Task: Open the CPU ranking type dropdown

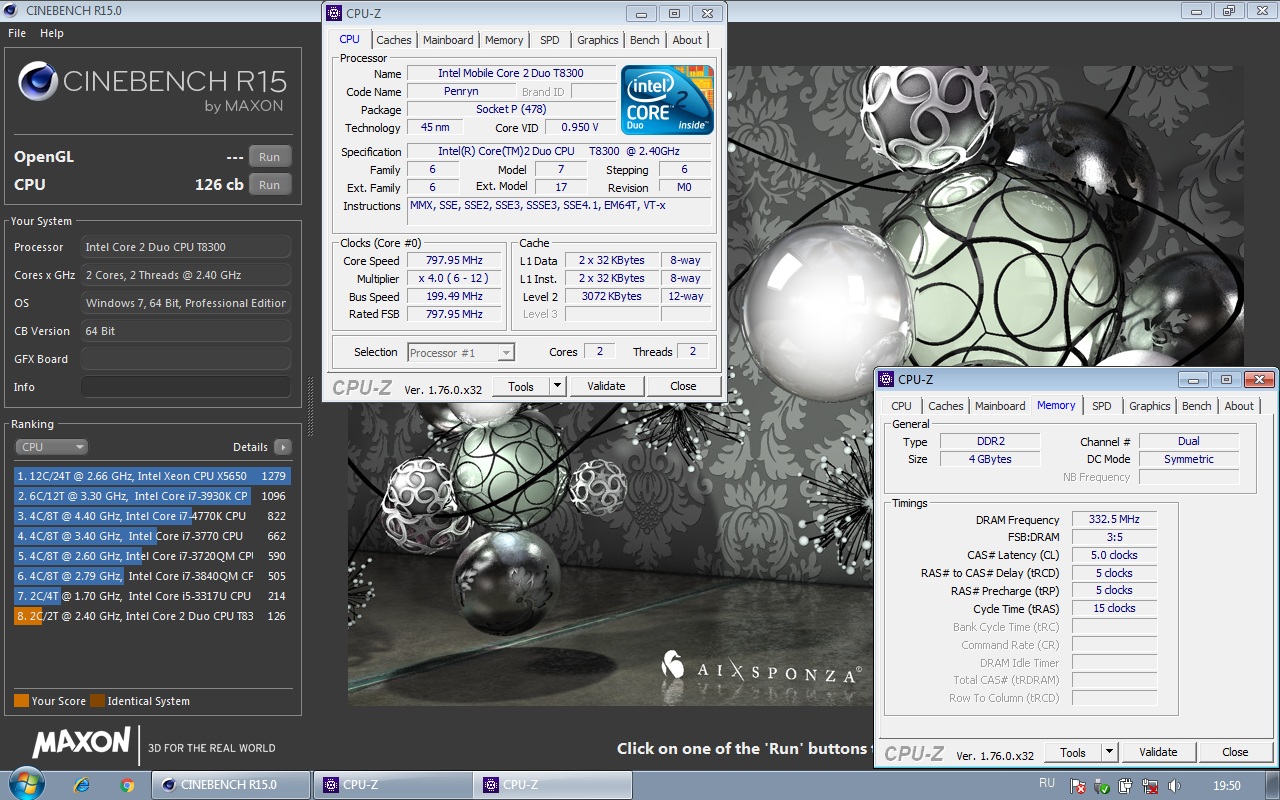Action: (x=51, y=447)
